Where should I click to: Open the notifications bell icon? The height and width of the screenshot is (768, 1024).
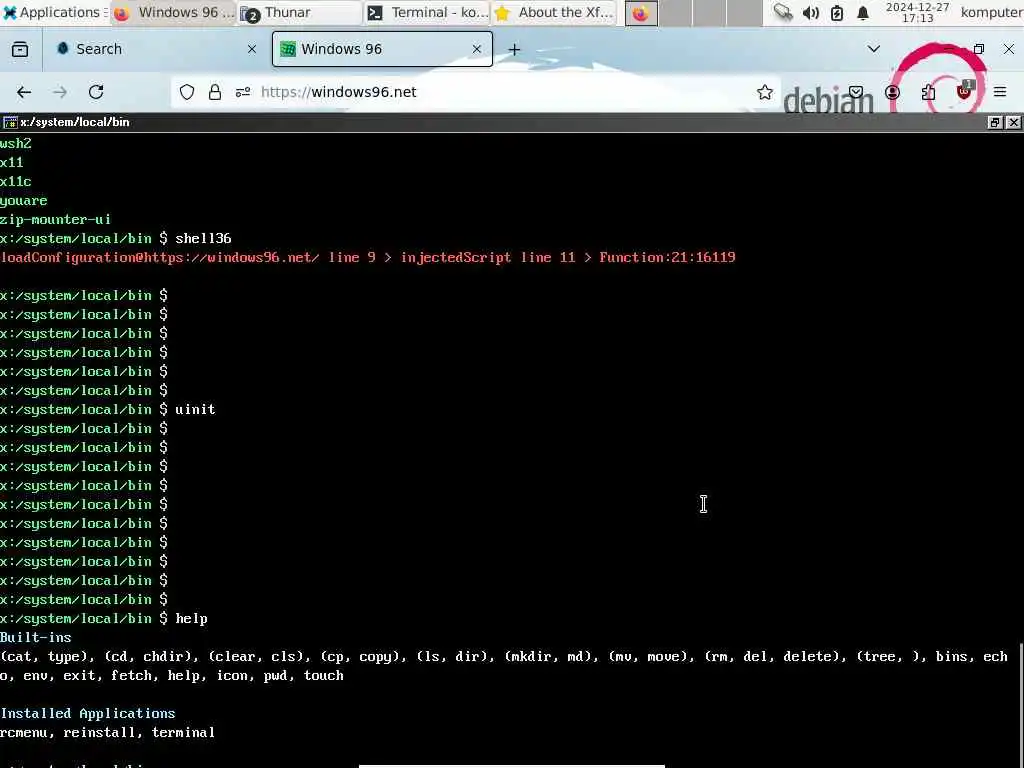[863, 13]
